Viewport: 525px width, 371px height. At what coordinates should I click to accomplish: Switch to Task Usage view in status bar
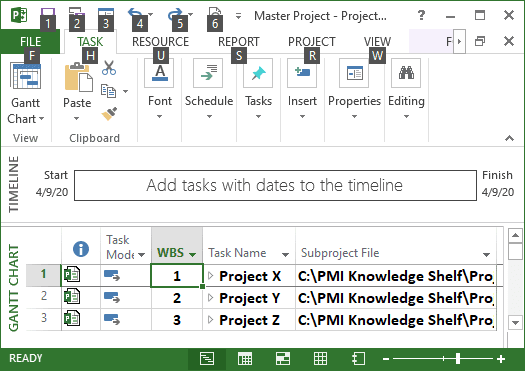(245, 359)
